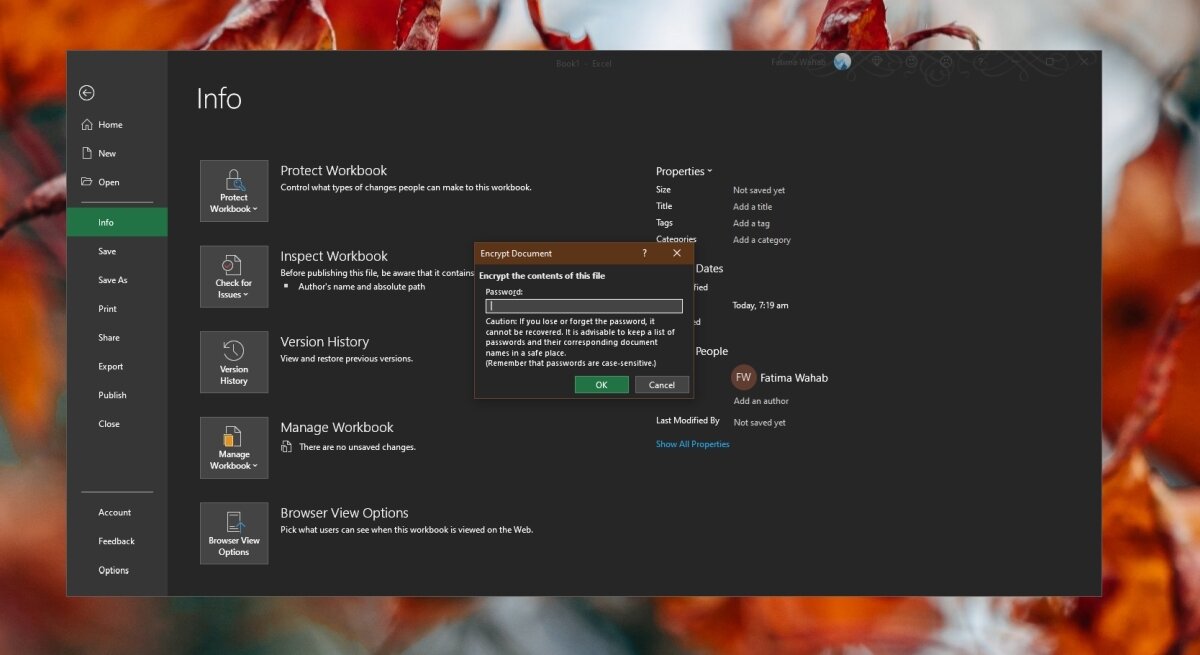This screenshot has width=1200, height=655.
Task: Open the Home page icon
Action: tap(87, 125)
